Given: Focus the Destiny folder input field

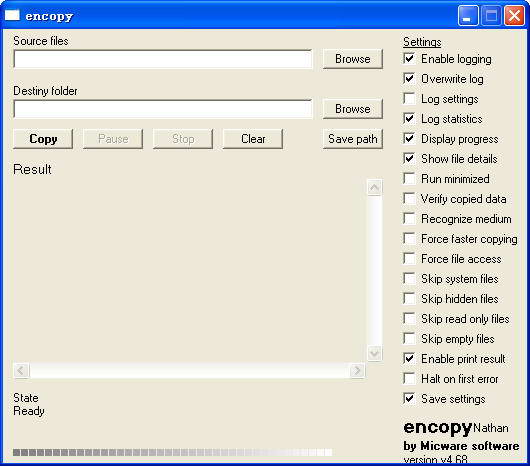Looking at the screenshot, I should coord(163,109).
